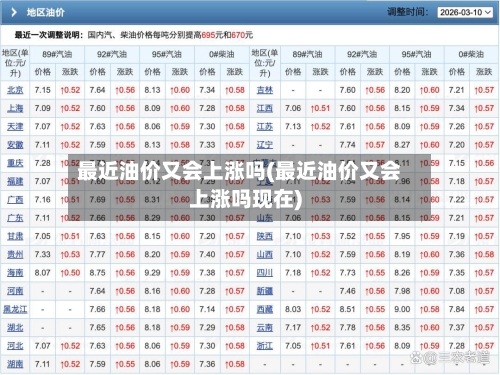Image resolution: width=500 pixels, height=375 pixels.
Task: Click Jiangxi's diesel price 7.34
Action: tap(457, 108)
